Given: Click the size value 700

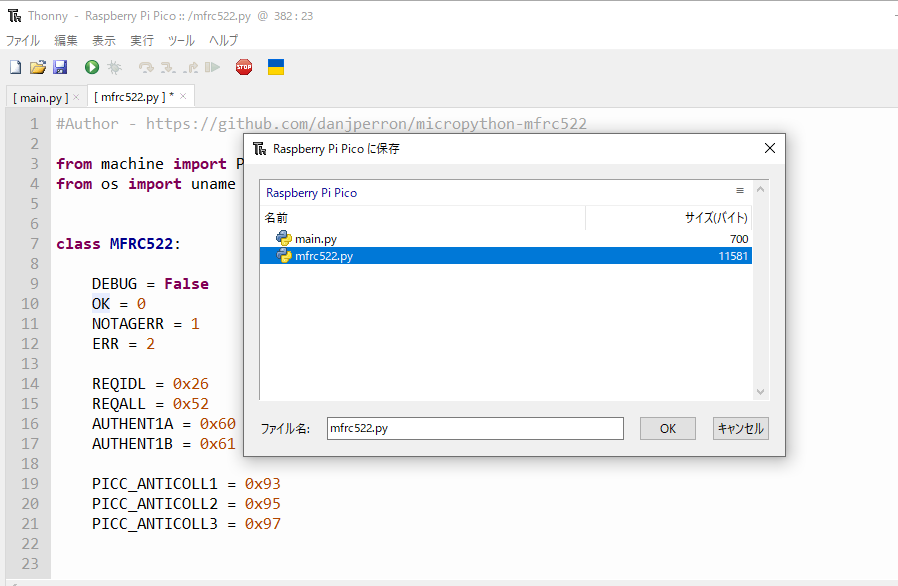Looking at the screenshot, I should pyautogui.click(x=739, y=239).
